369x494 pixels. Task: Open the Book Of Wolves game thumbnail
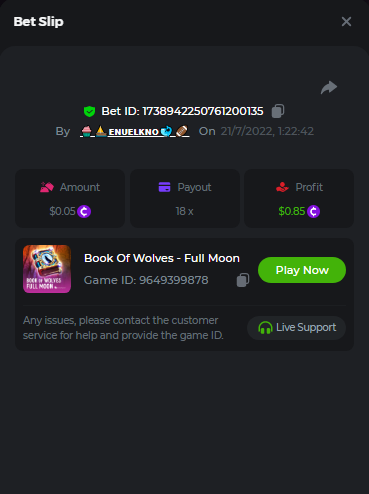pyautogui.click(x=47, y=269)
